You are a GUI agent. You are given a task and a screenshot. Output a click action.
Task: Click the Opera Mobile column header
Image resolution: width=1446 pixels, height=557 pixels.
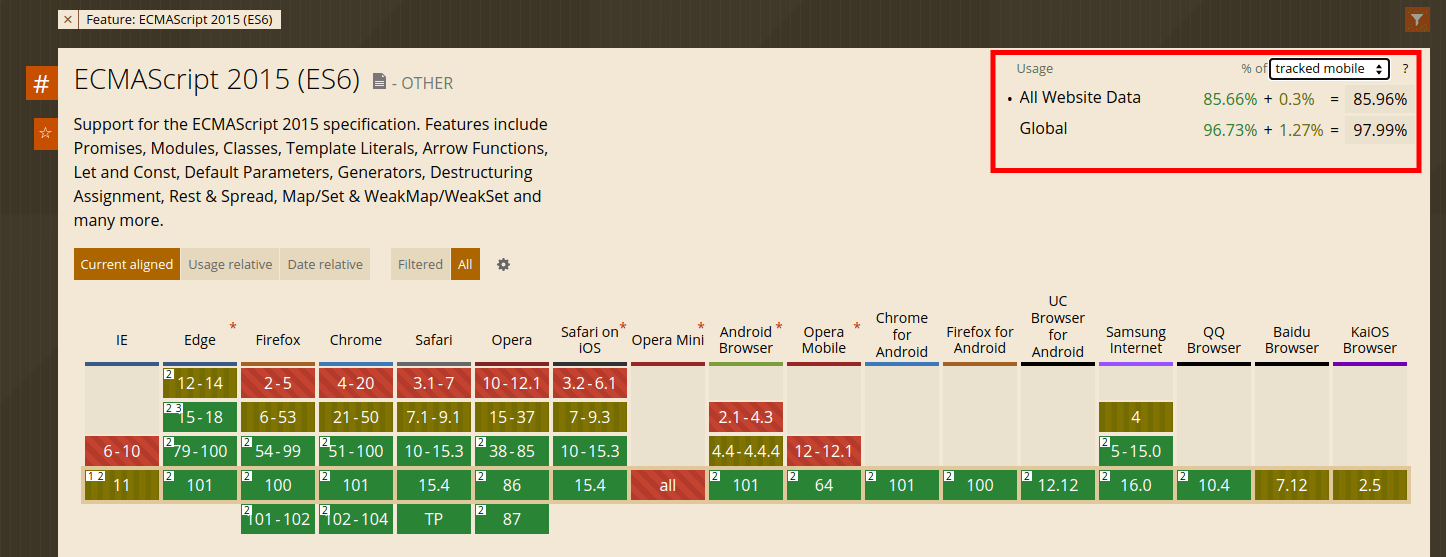[824, 340]
